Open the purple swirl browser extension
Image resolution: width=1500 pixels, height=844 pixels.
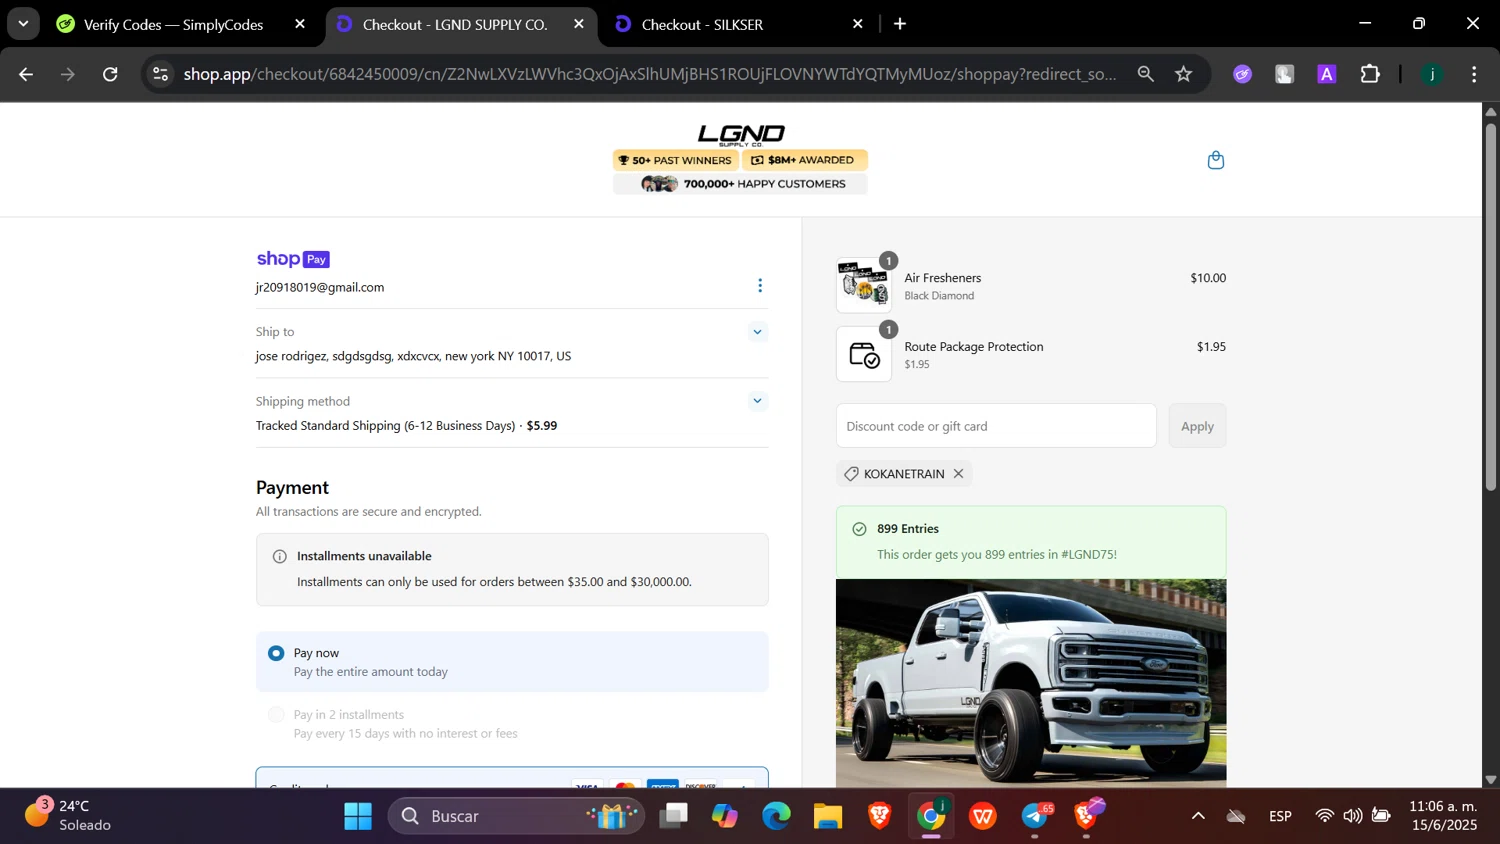1243,74
